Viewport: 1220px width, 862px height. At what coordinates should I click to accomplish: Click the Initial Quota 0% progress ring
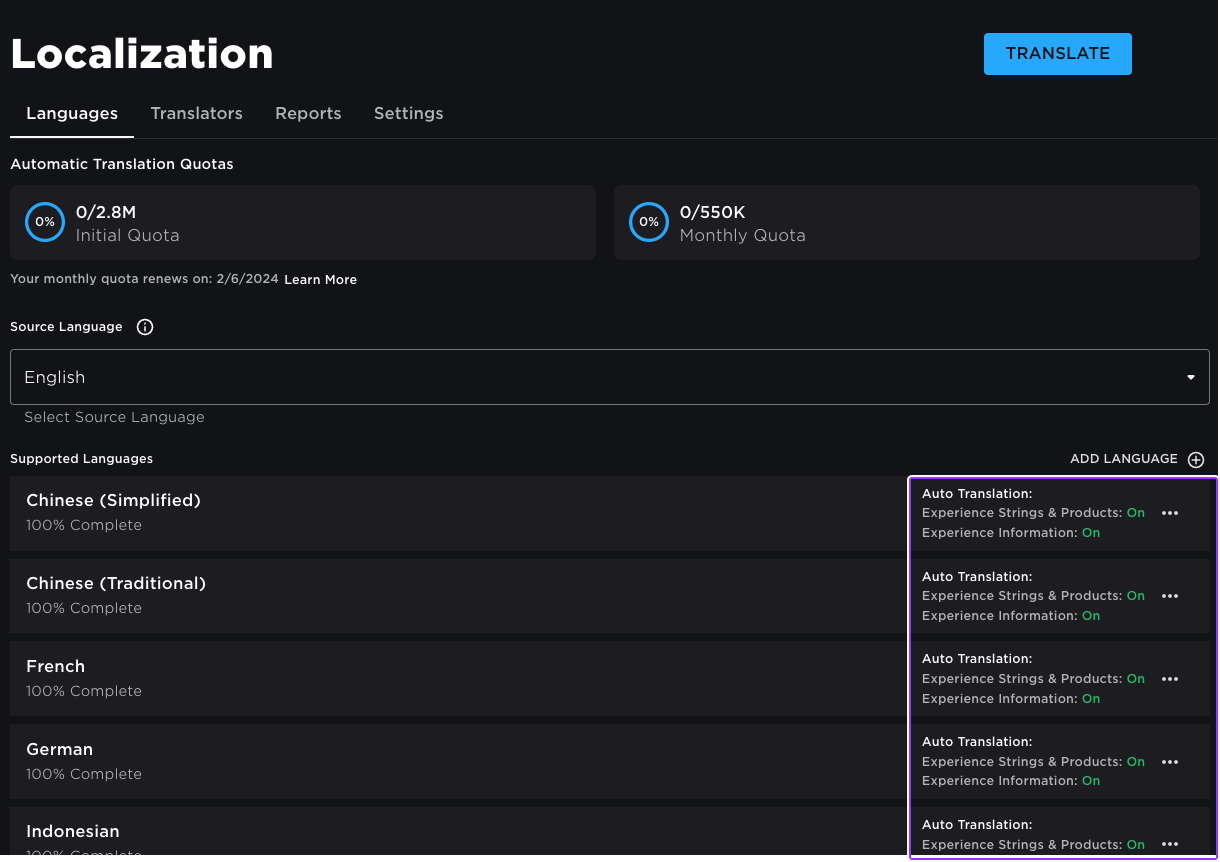point(45,222)
